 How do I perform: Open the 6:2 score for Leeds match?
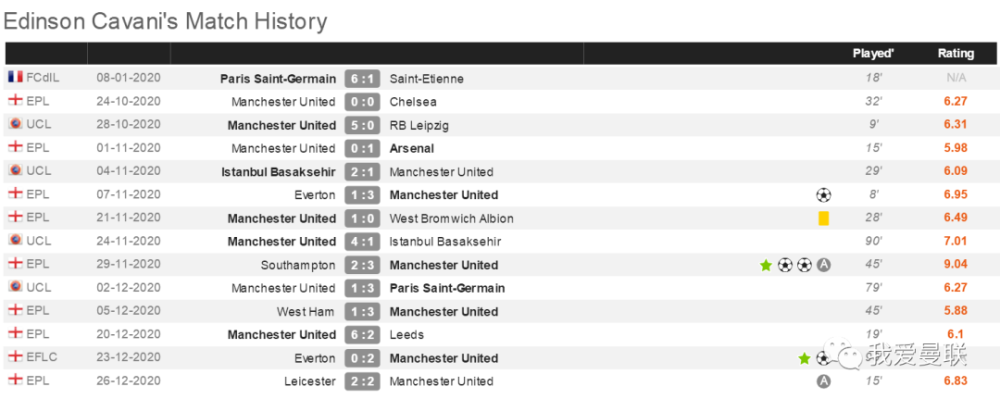pyautogui.click(x=362, y=335)
